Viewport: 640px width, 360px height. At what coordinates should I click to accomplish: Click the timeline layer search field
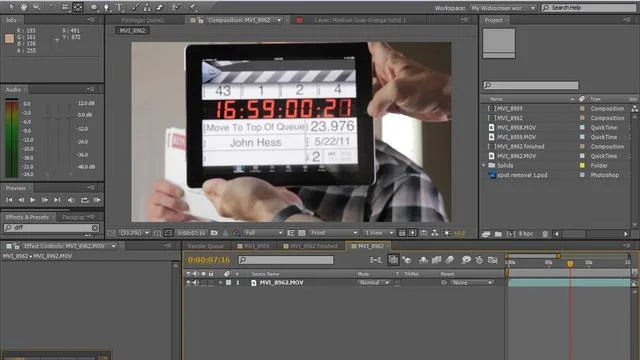pyautogui.click(x=286, y=260)
